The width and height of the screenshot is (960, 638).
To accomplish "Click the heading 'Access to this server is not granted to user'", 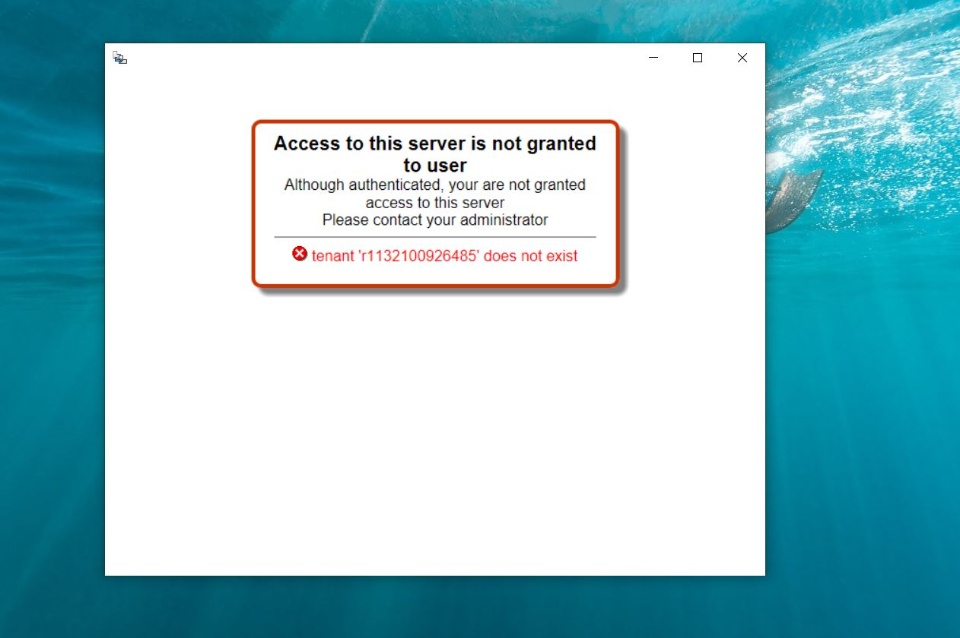I will point(435,154).
